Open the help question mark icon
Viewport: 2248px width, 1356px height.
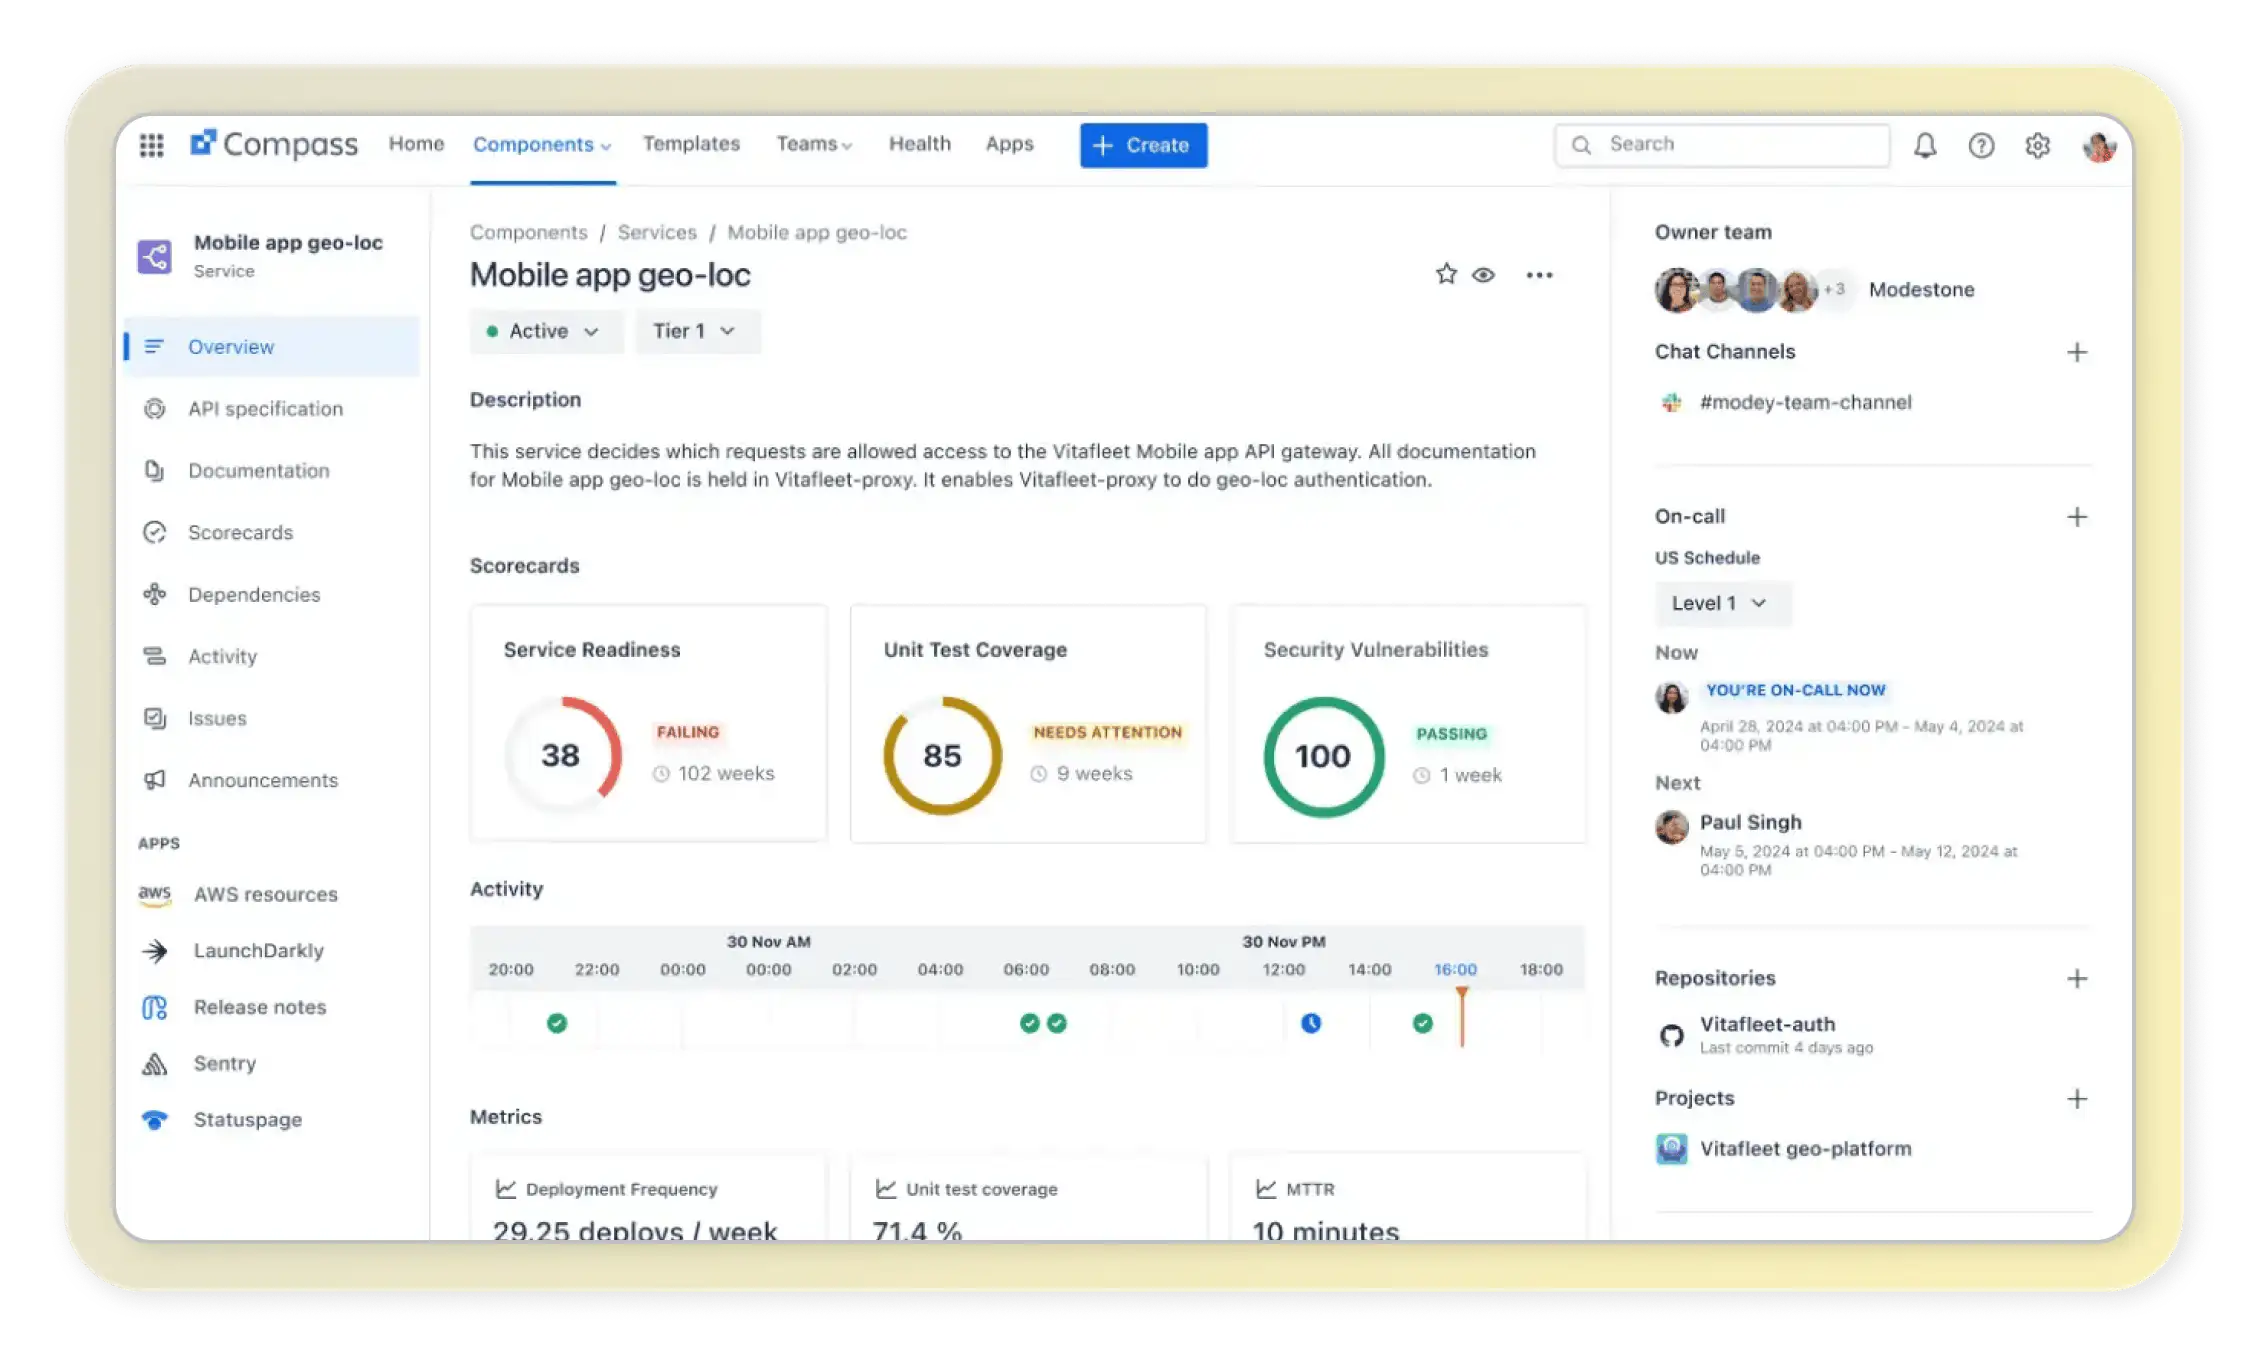(x=1981, y=145)
